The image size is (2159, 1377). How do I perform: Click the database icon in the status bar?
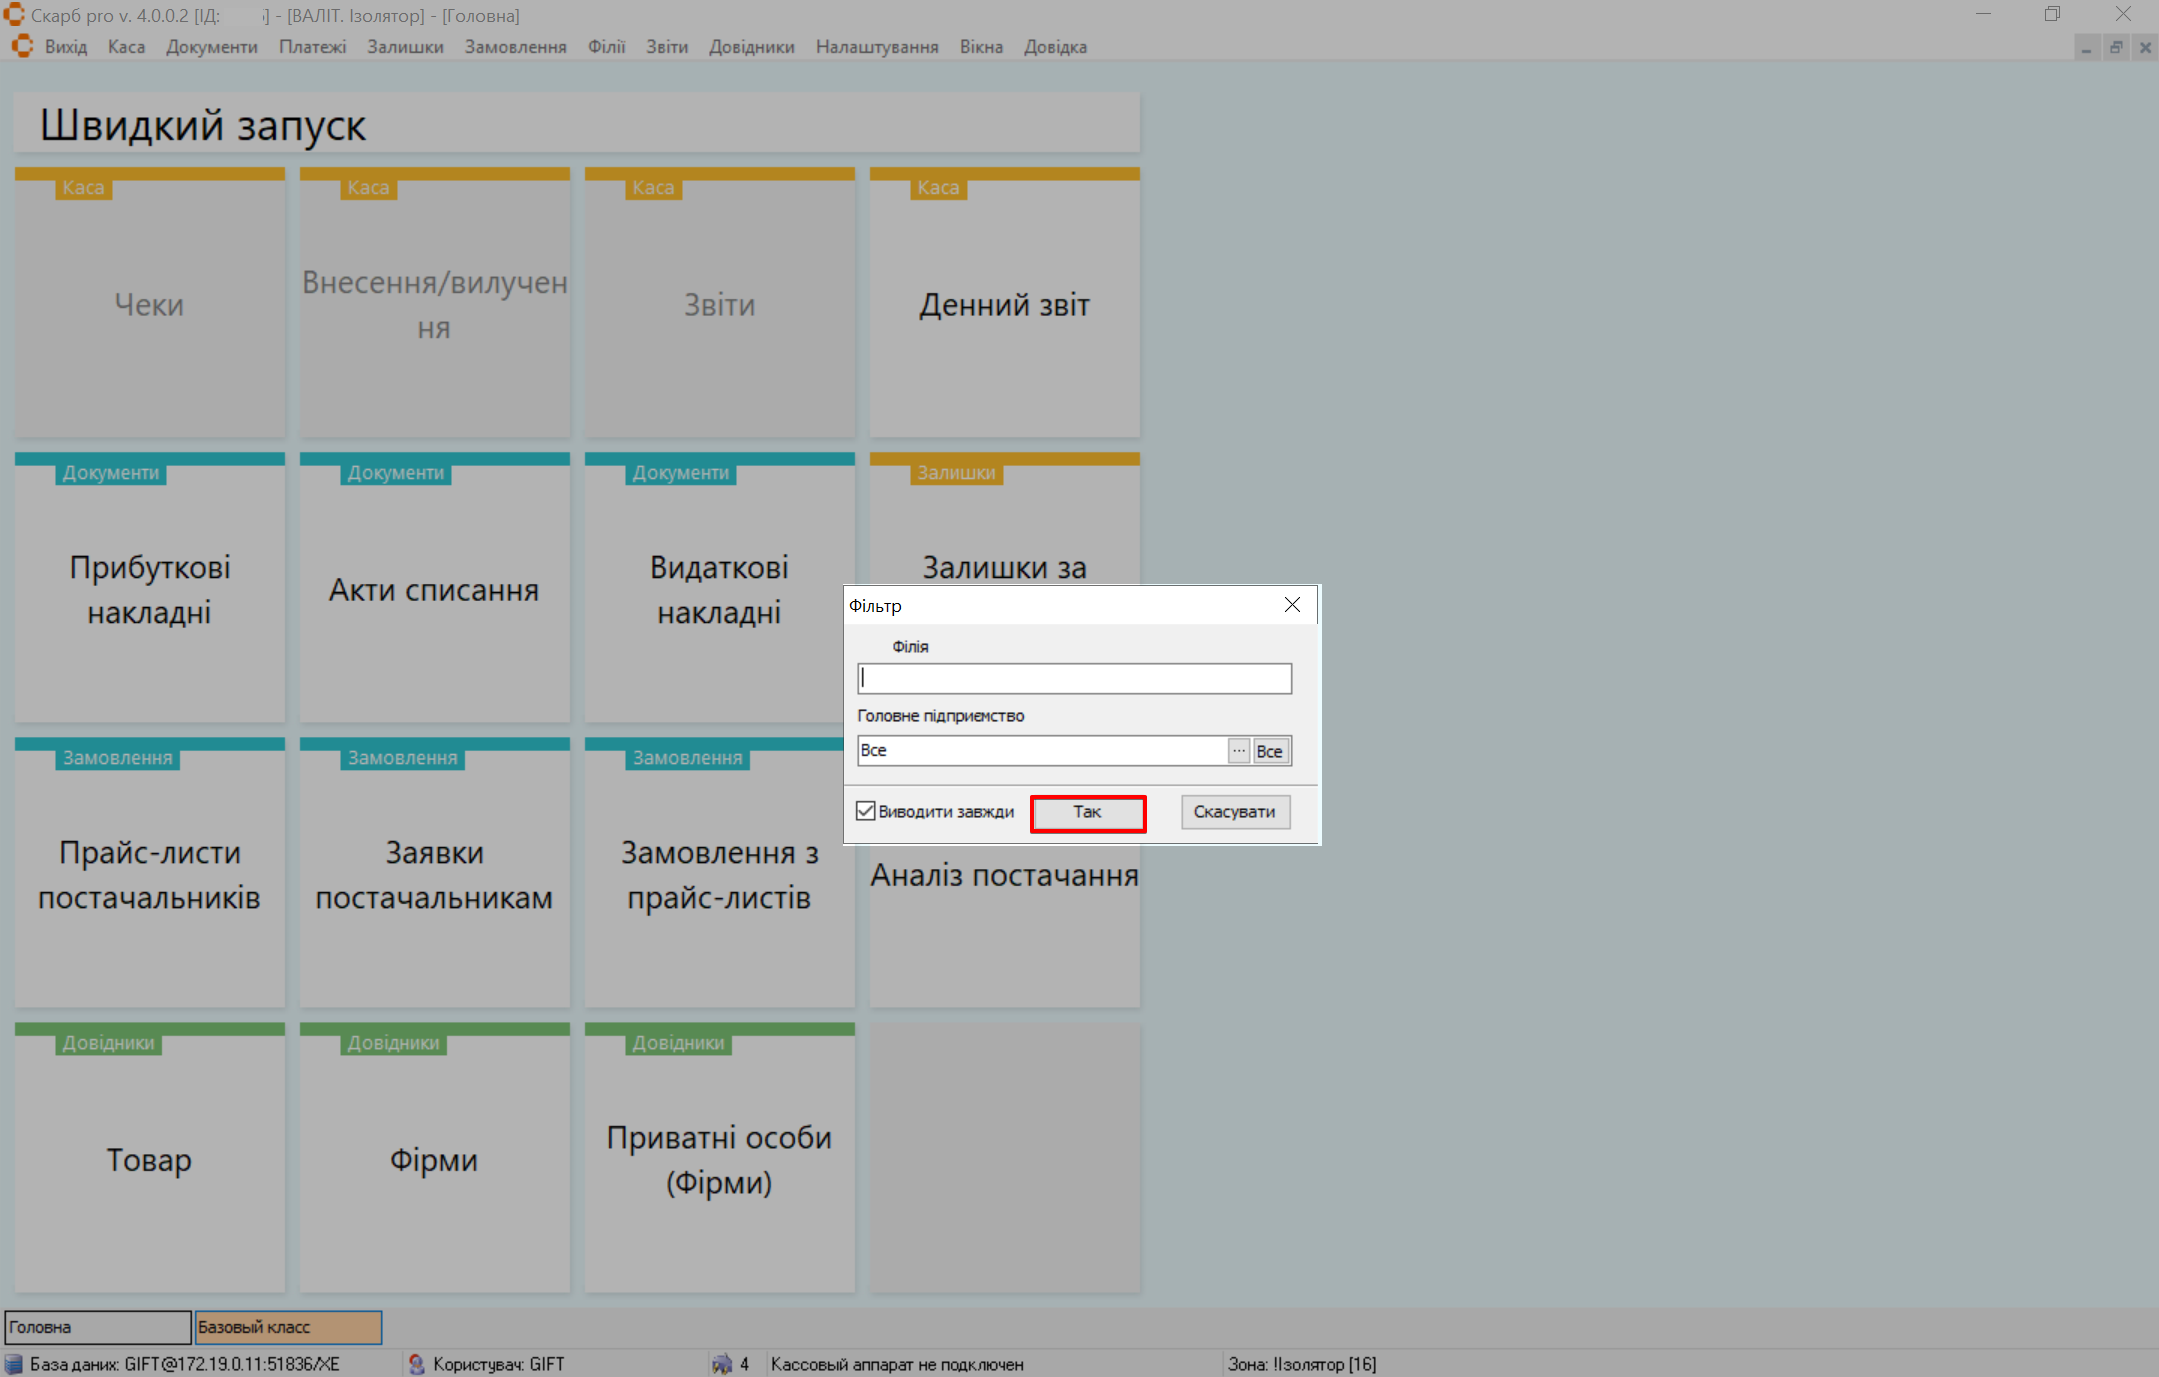click(x=14, y=1364)
